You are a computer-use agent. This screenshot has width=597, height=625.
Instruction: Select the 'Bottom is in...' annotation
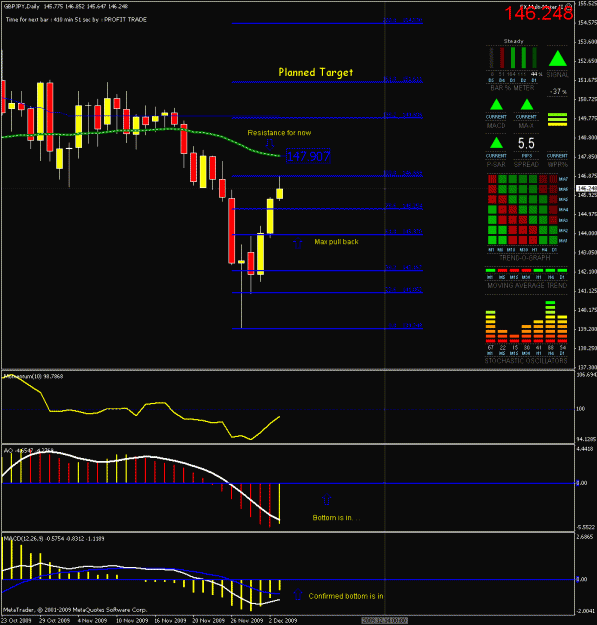click(336, 517)
